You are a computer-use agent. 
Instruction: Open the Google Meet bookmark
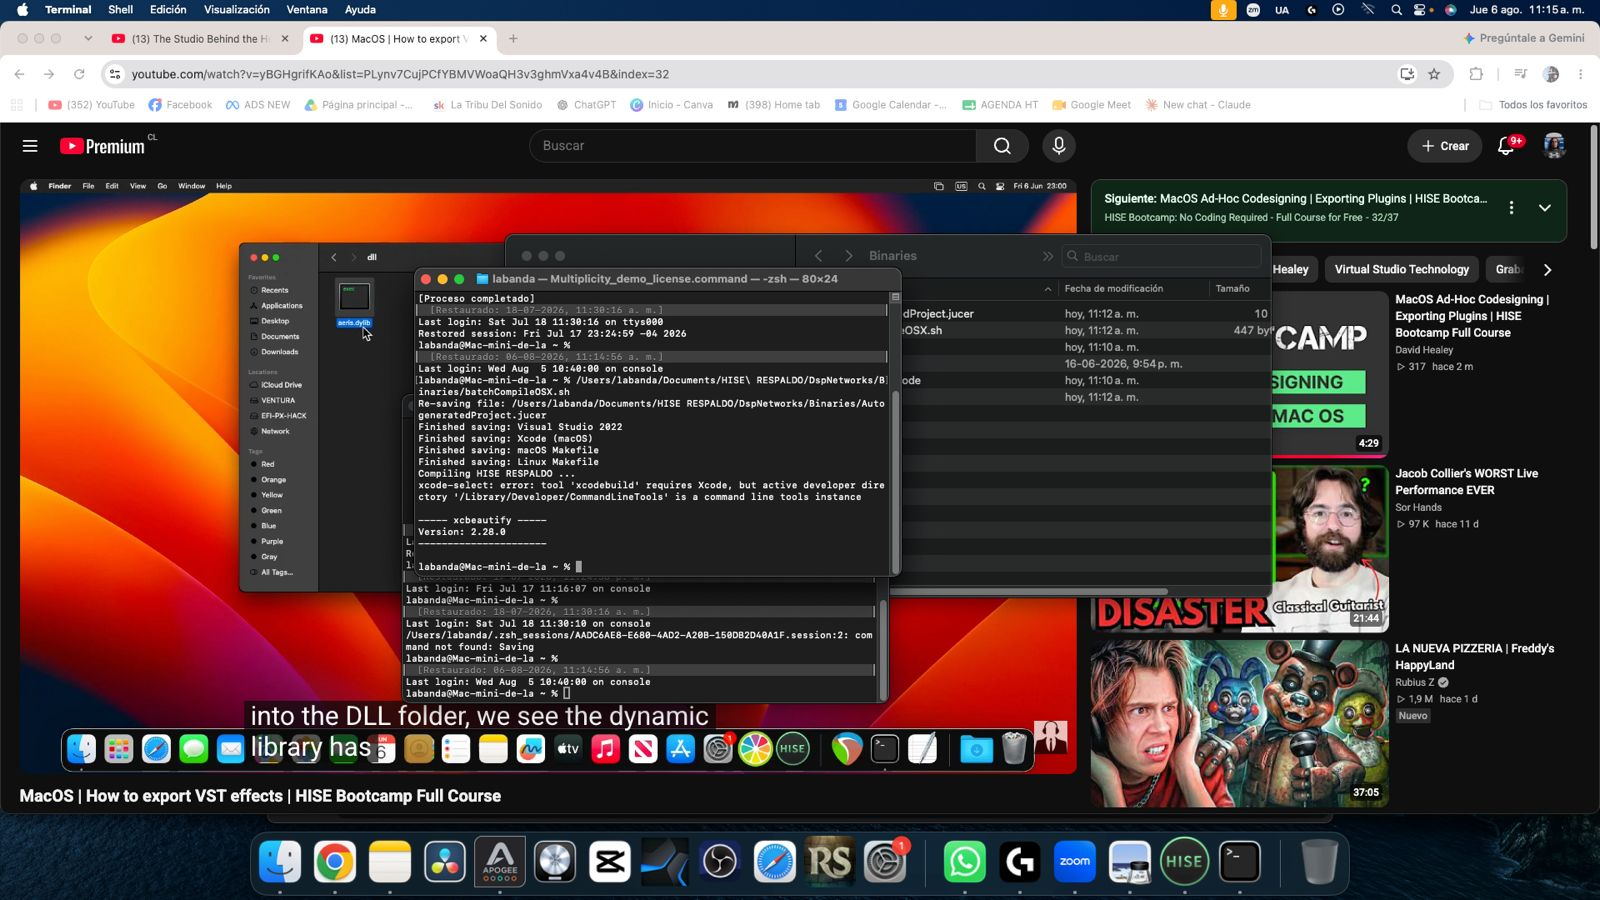(1091, 105)
